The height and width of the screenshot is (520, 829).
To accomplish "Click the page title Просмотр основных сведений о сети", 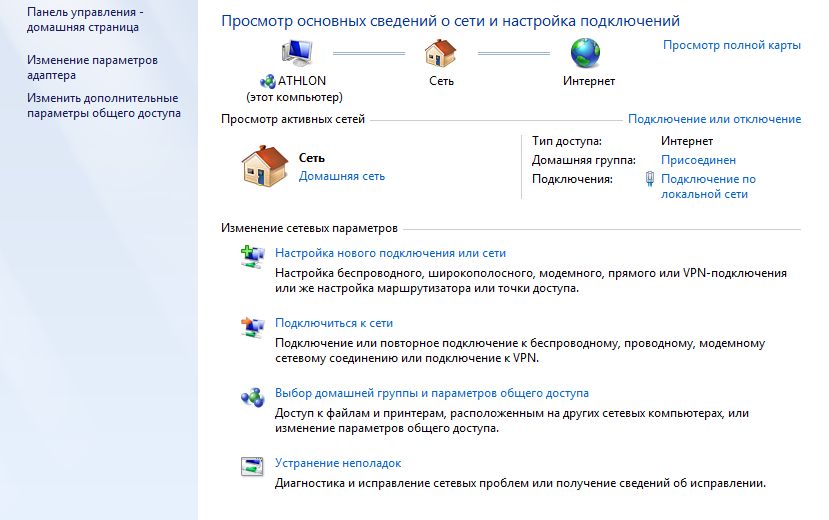I will click(x=450, y=21).
